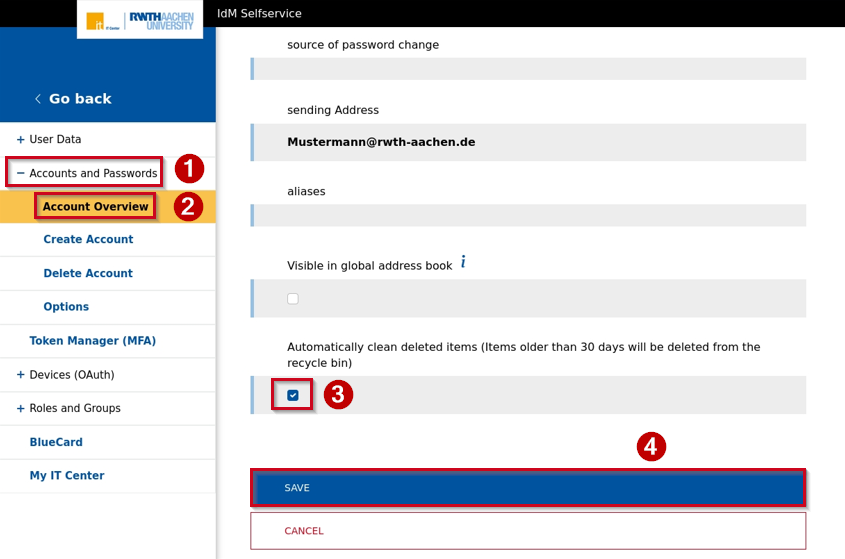Open the Account Overview menu item
The width and height of the screenshot is (845, 559).
(x=95, y=206)
